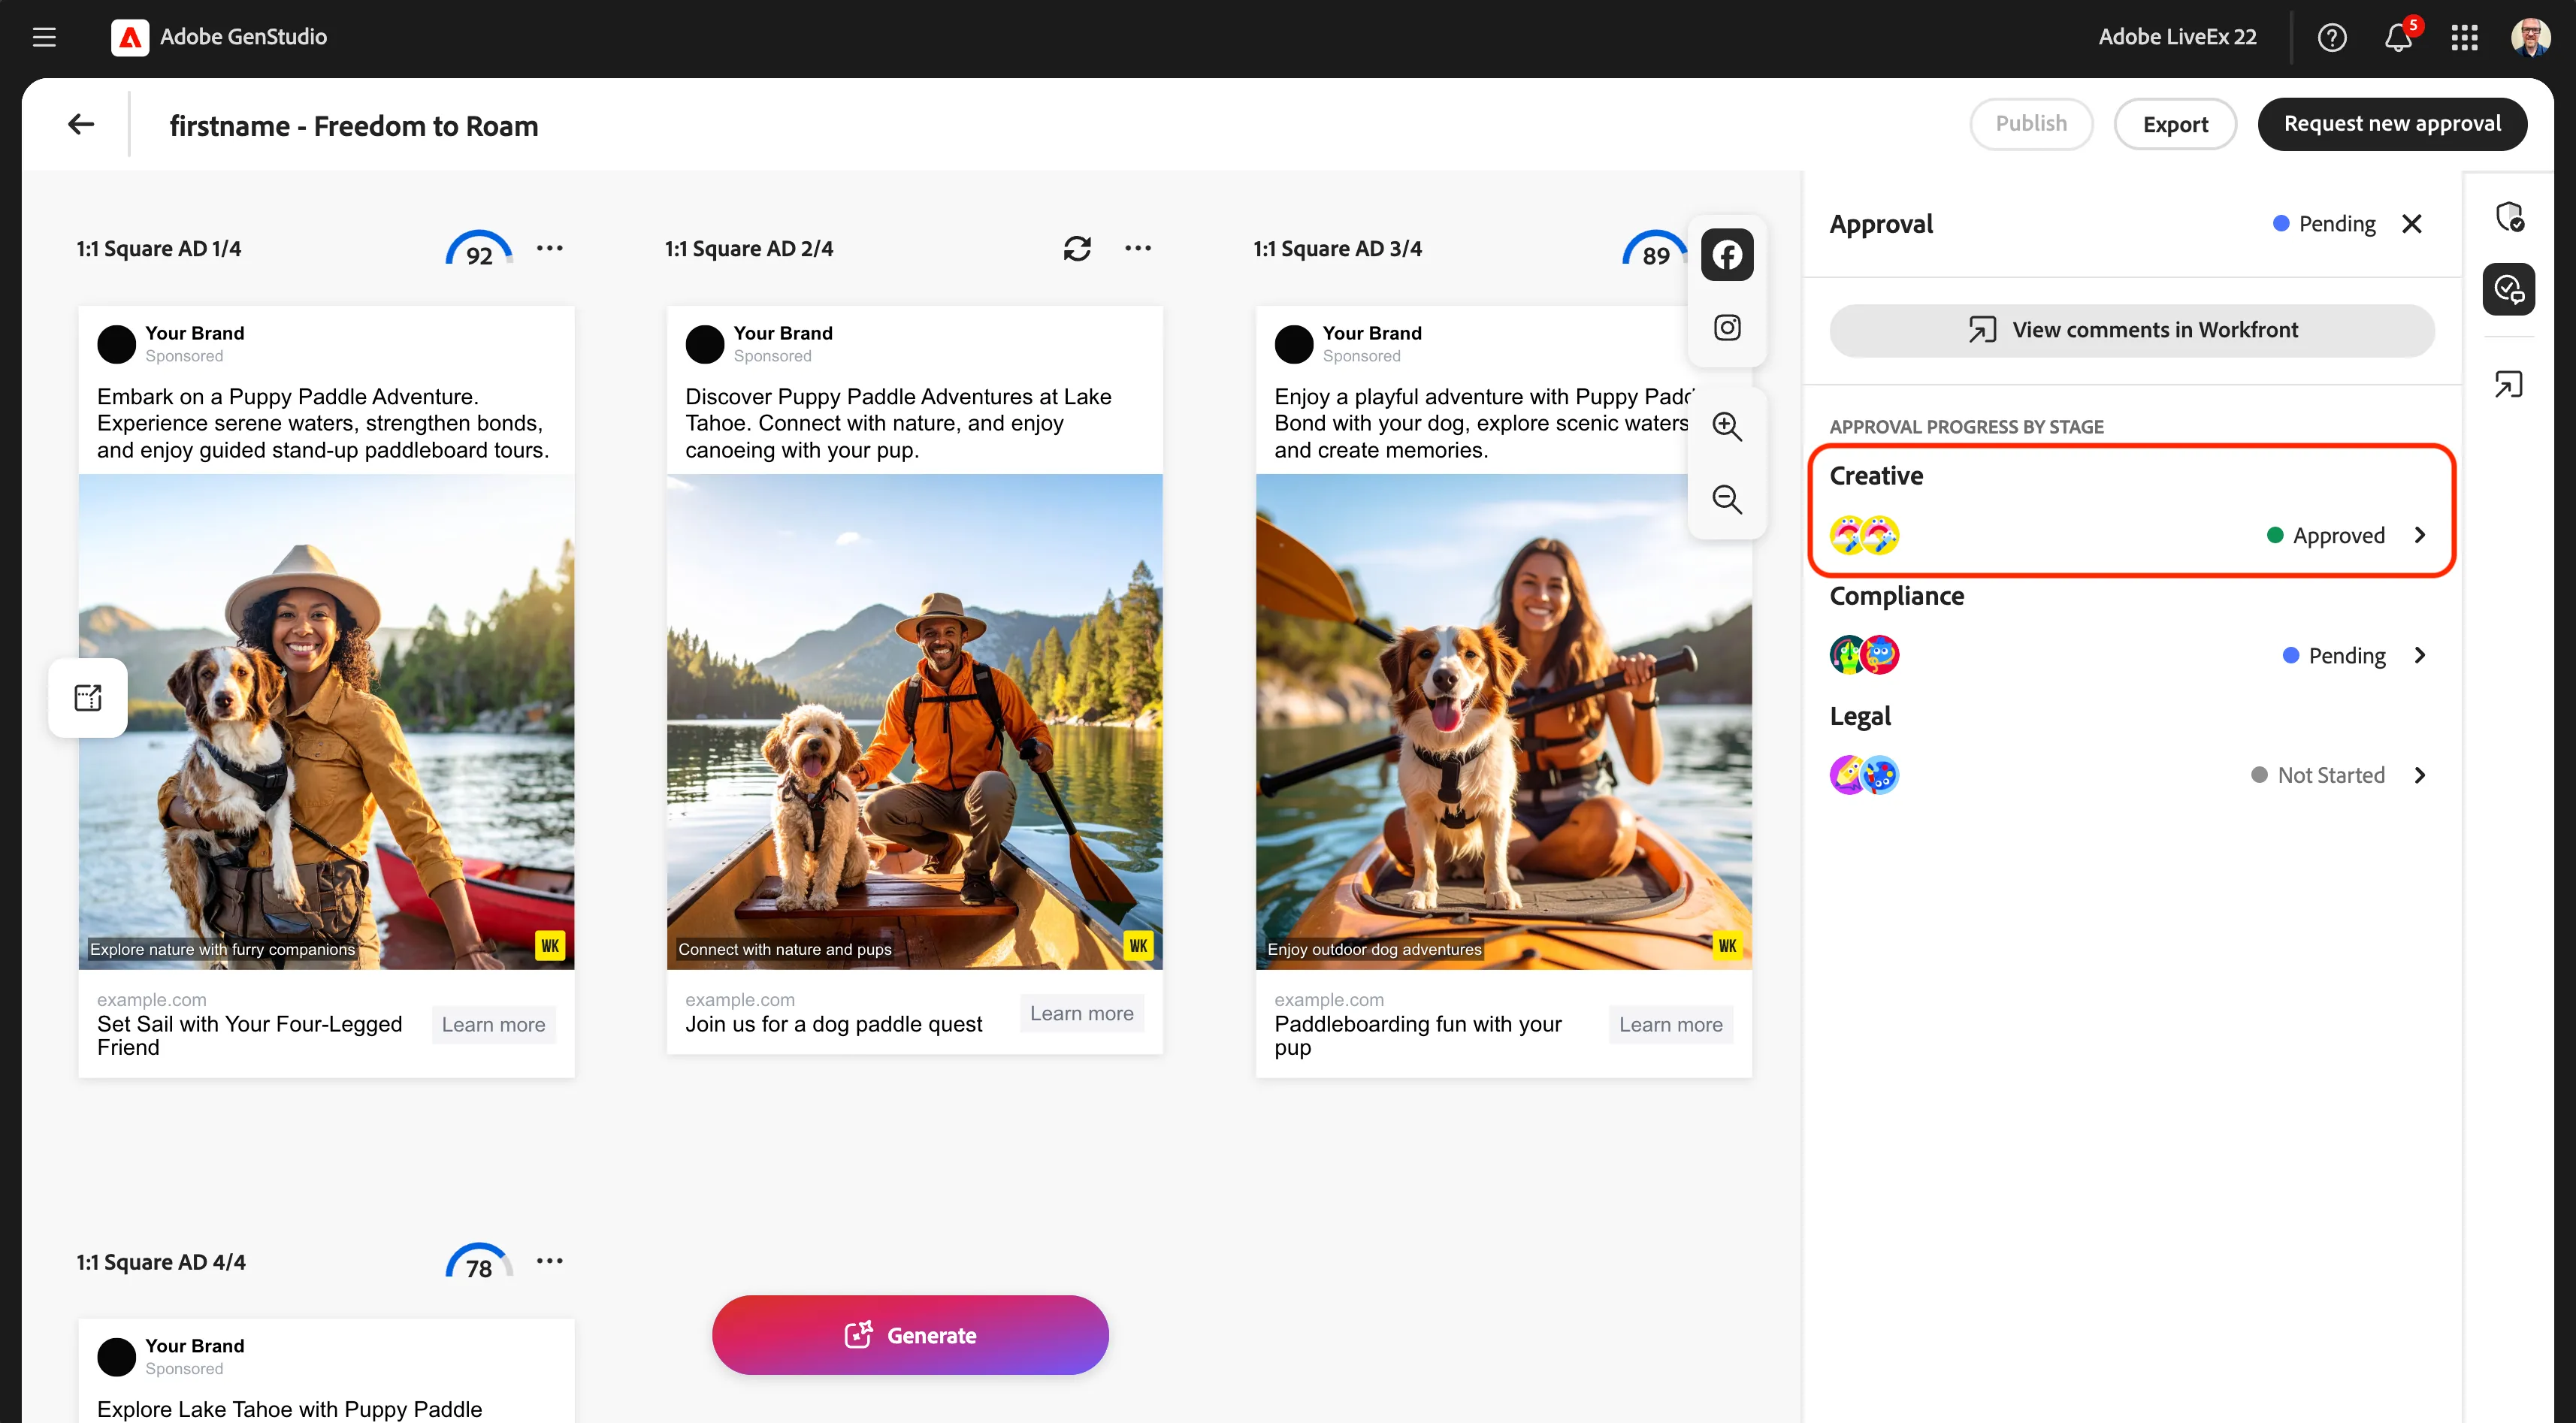The width and height of the screenshot is (2576, 1423).
Task: Click Learn more on Set Sail ad
Action: (x=493, y=1025)
